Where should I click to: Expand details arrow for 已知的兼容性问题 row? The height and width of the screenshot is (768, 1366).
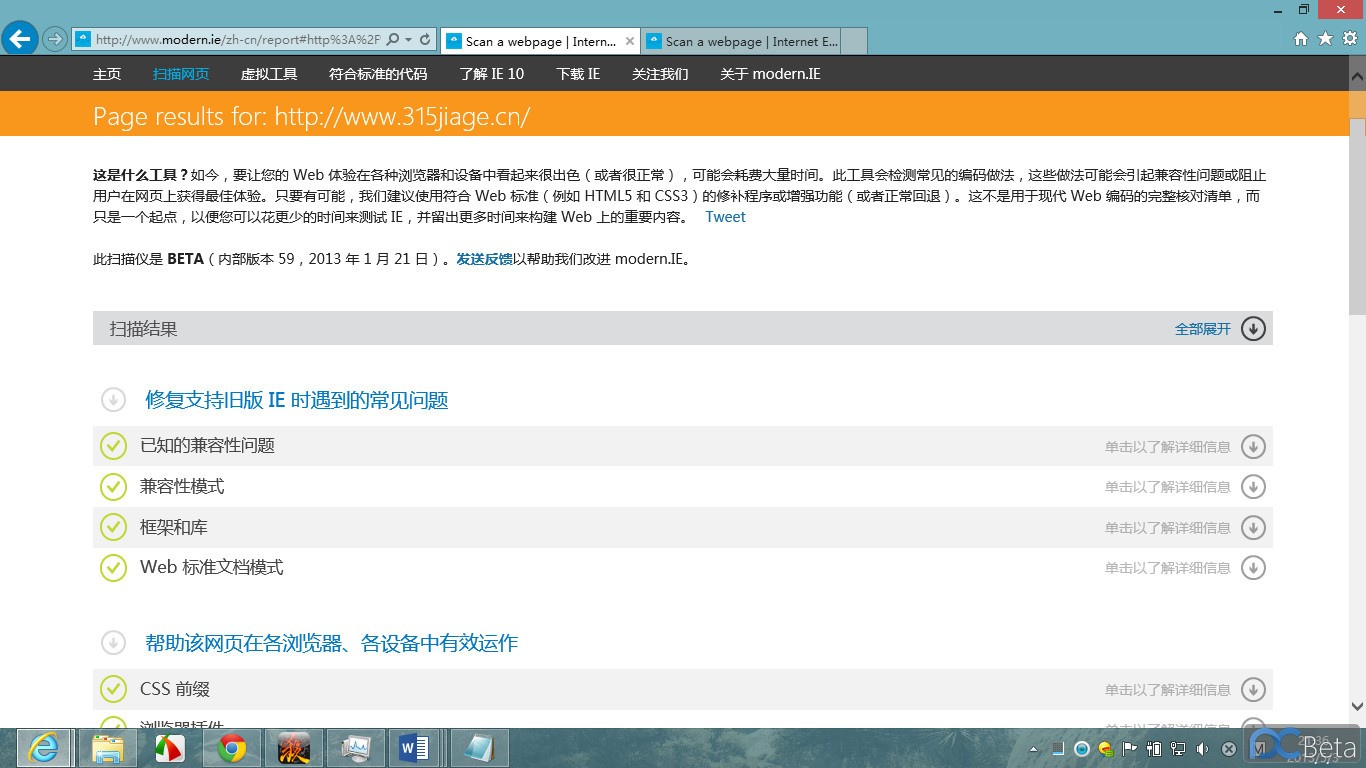coord(1253,446)
